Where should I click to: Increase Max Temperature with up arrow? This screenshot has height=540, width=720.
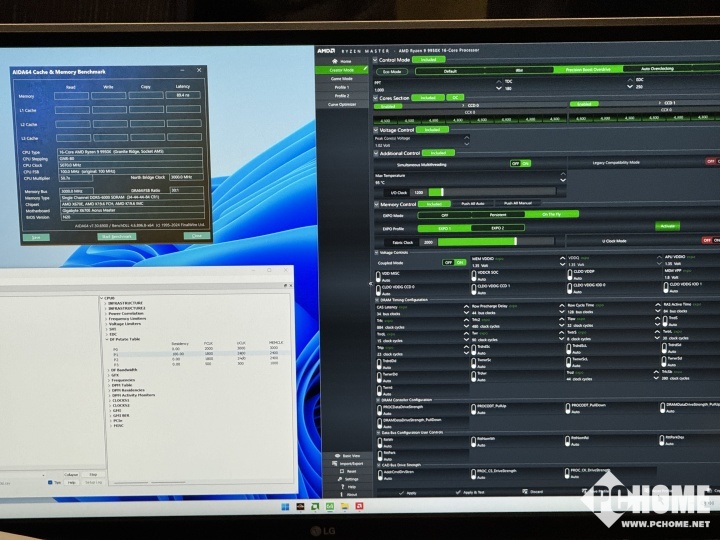[563, 174]
